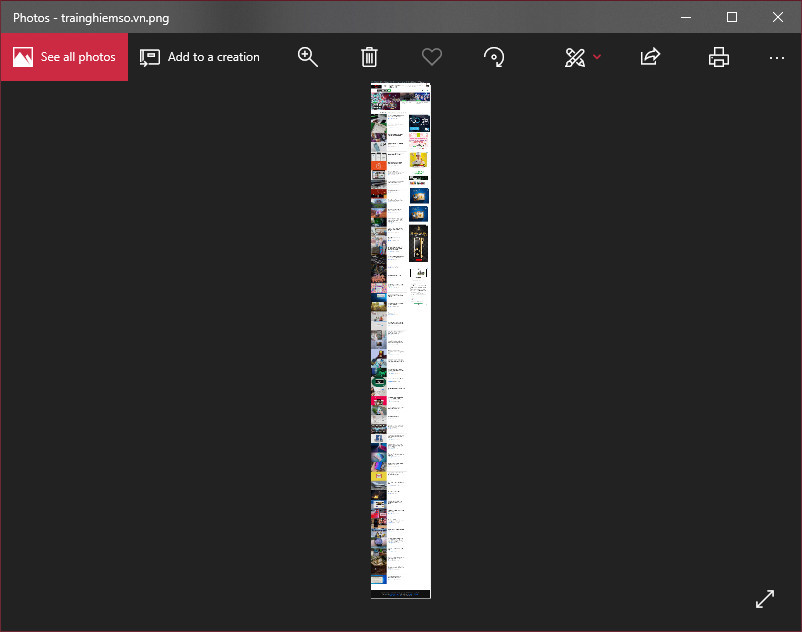Image resolution: width=802 pixels, height=632 pixels.
Task: Click the top header of the displayed screenshot
Action: click(400, 88)
